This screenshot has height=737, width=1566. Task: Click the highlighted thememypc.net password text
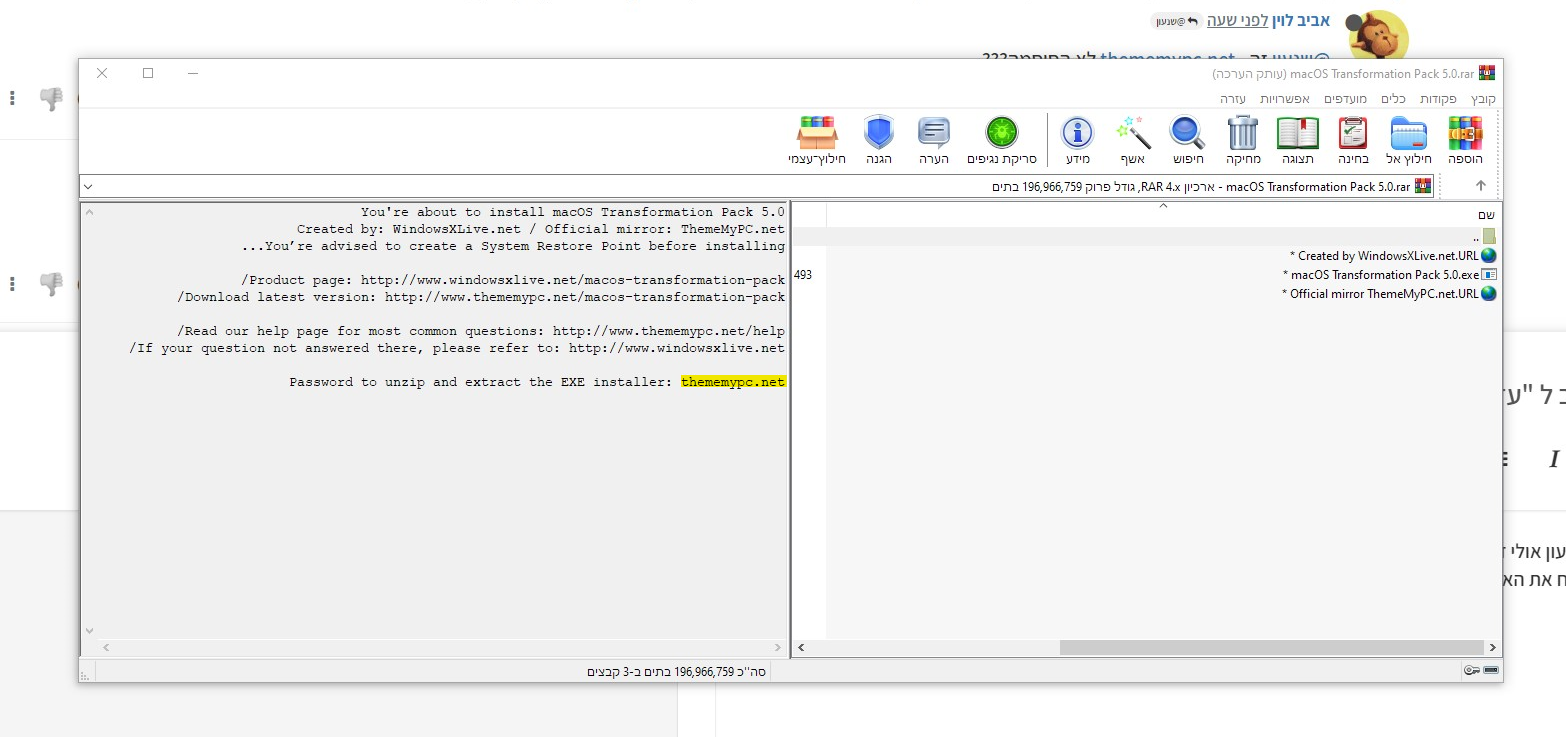733,382
